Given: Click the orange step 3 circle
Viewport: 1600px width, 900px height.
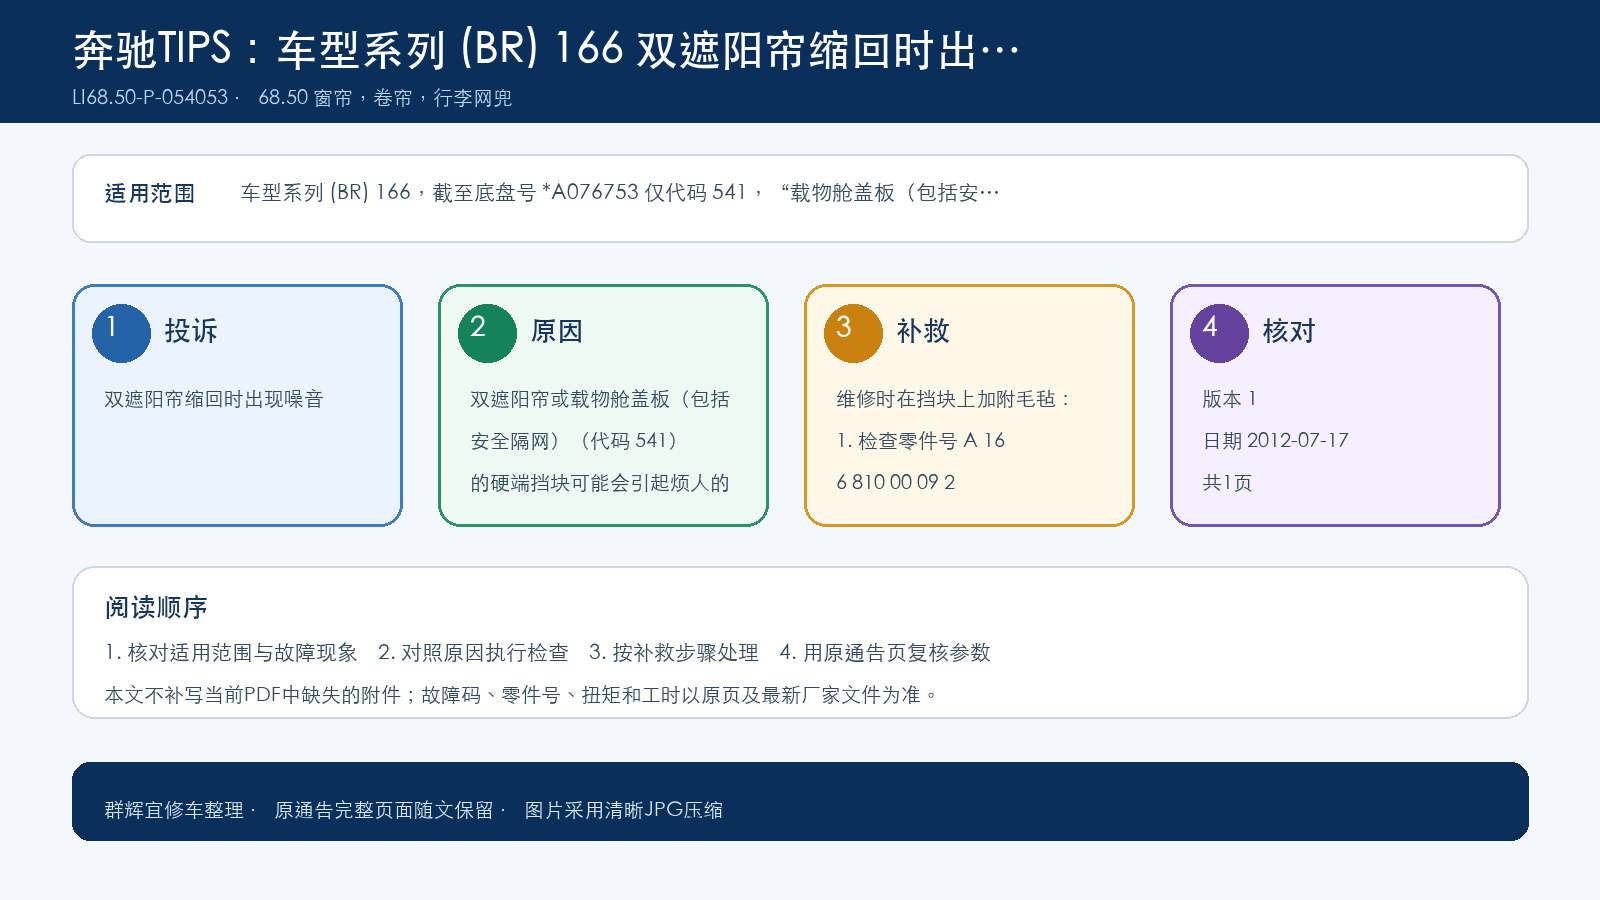Looking at the screenshot, I should click(x=853, y=333).
